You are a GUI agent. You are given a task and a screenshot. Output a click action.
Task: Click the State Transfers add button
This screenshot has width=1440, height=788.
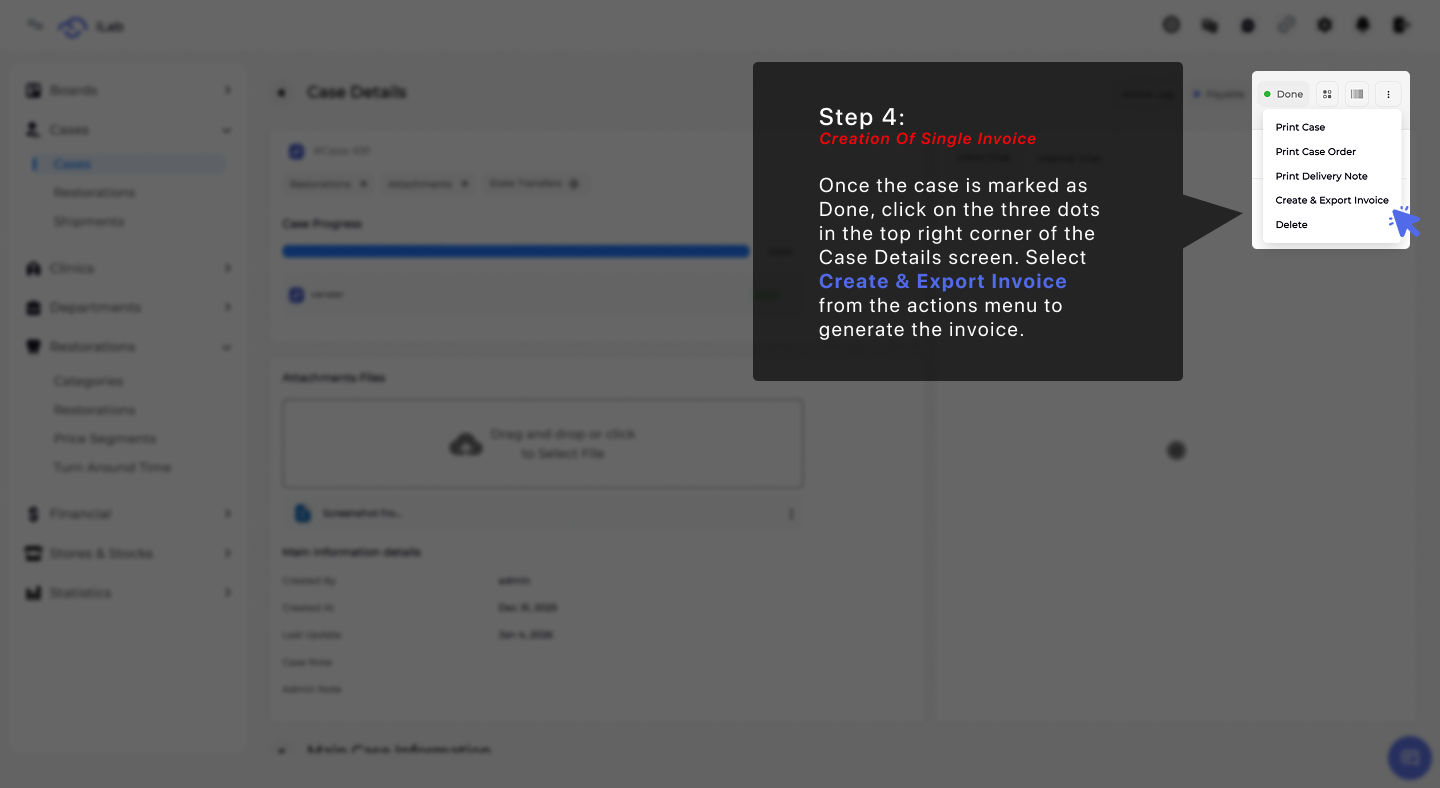point(574,184)
